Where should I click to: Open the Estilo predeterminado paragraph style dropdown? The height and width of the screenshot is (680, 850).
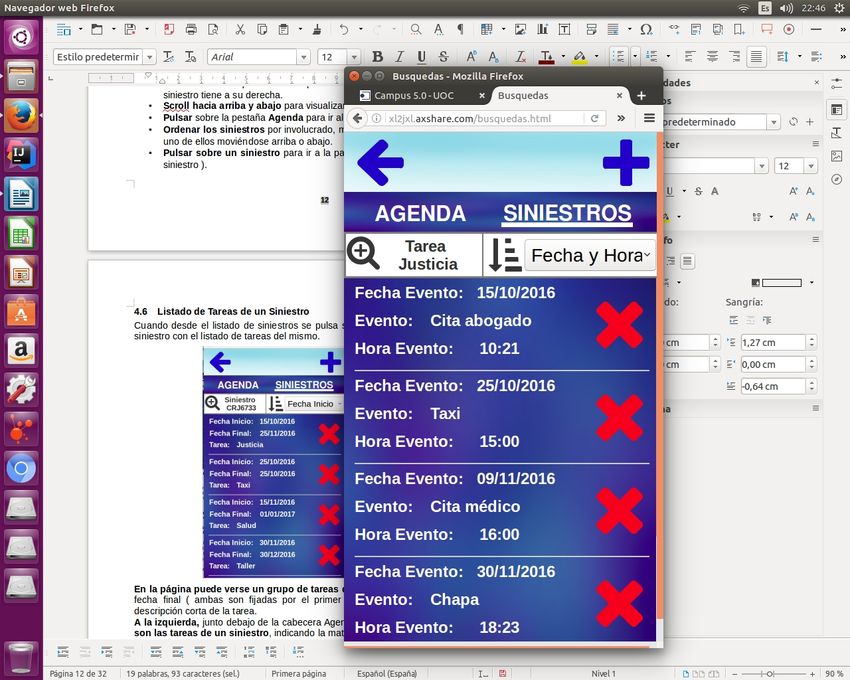[149, 57]
